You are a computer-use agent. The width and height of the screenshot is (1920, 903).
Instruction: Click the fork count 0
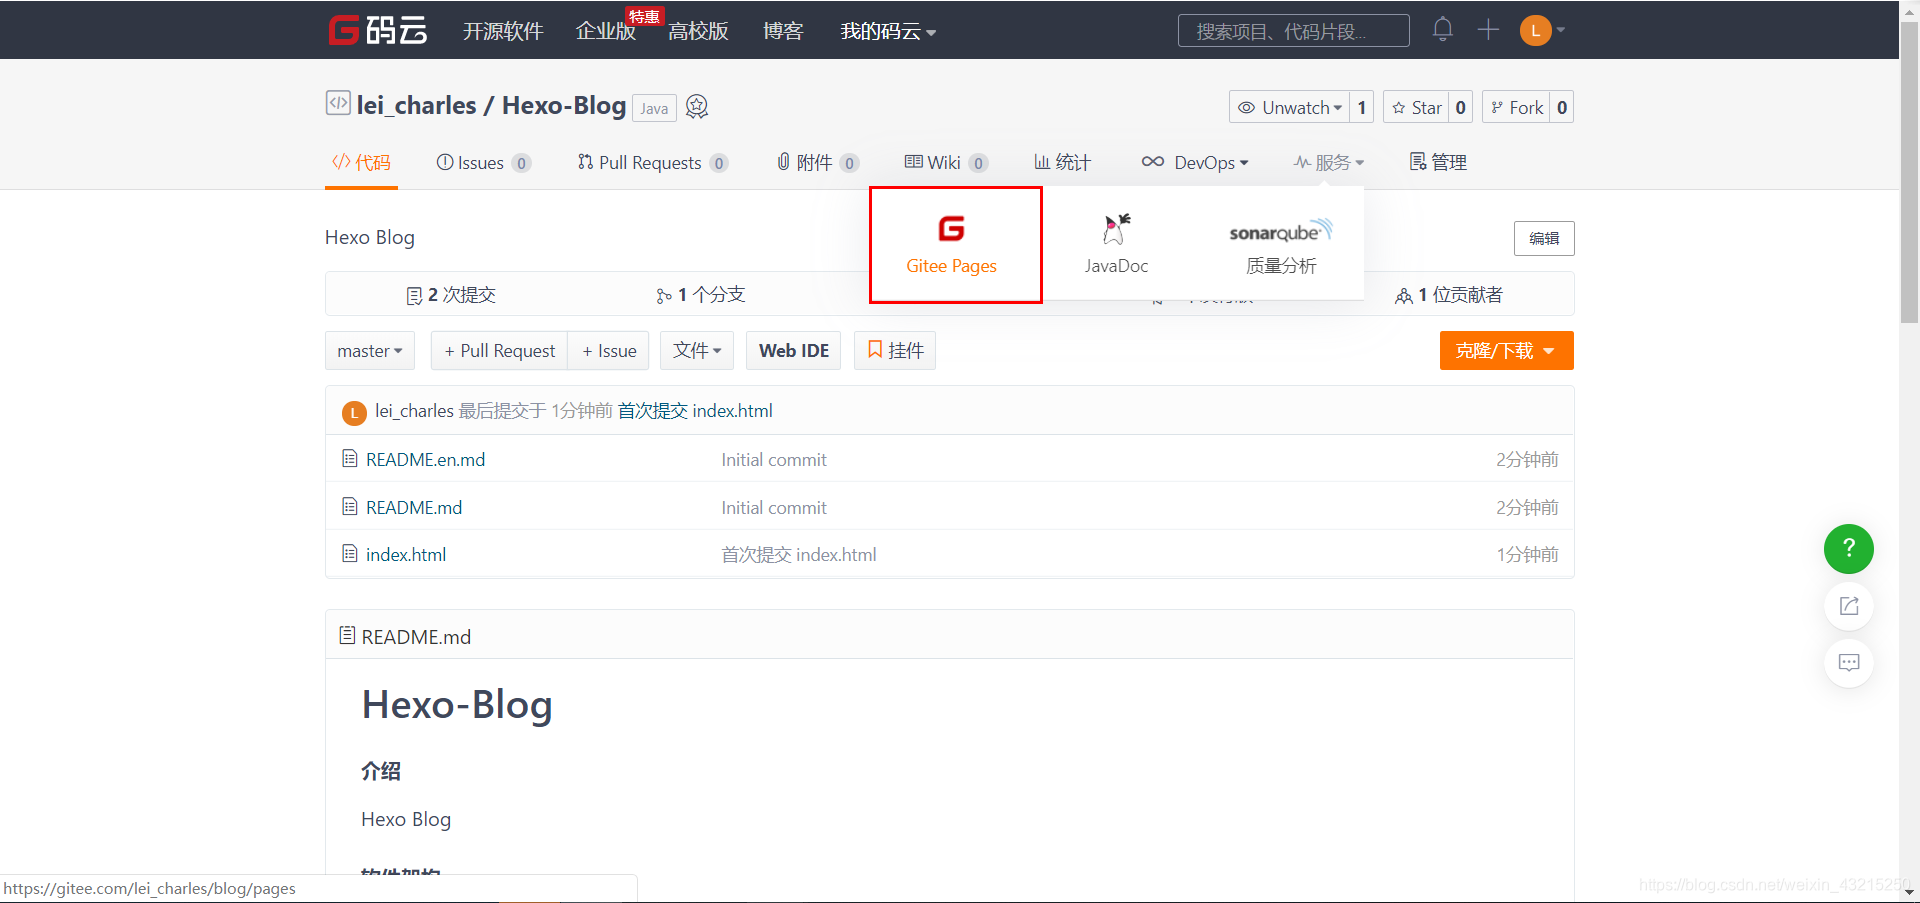1561,107
